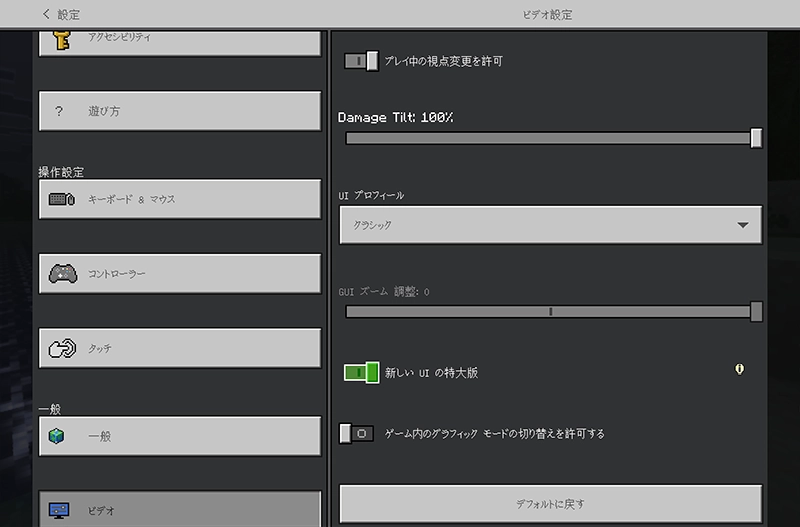Click the dropdown arrow on クラシック
This screenshot has width=800, height=527.
[742, 225]
